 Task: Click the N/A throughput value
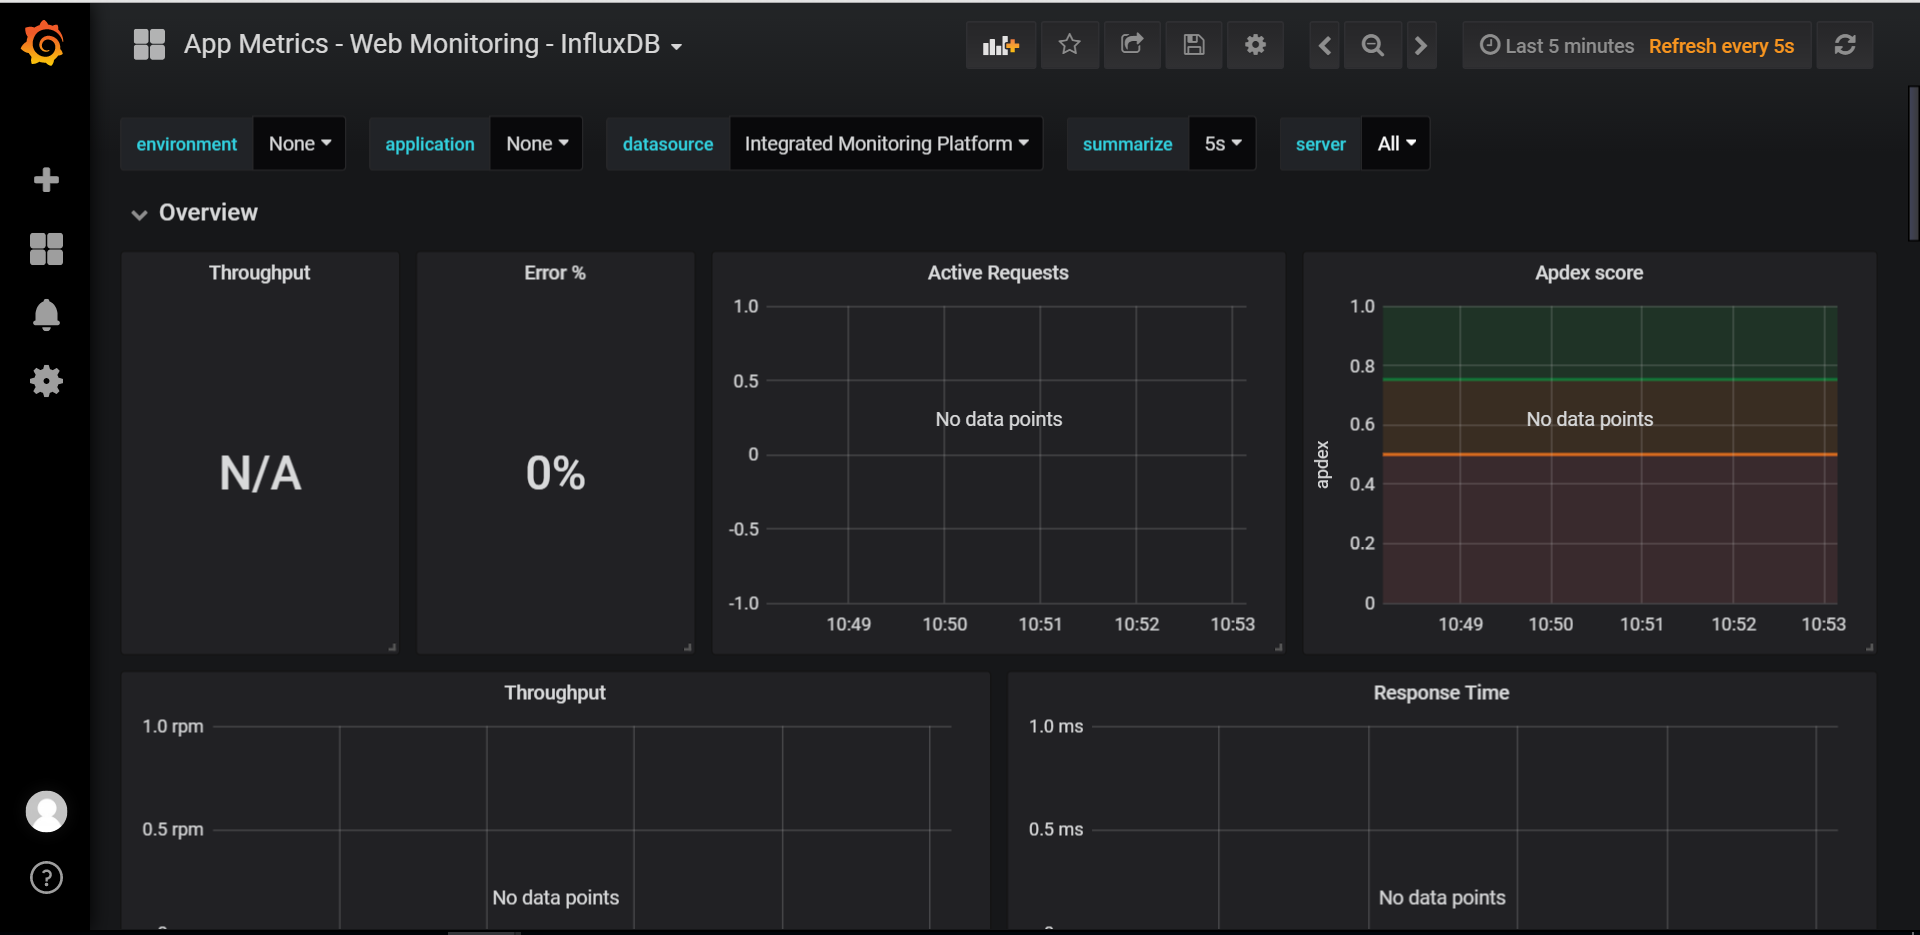click(260, 473)
